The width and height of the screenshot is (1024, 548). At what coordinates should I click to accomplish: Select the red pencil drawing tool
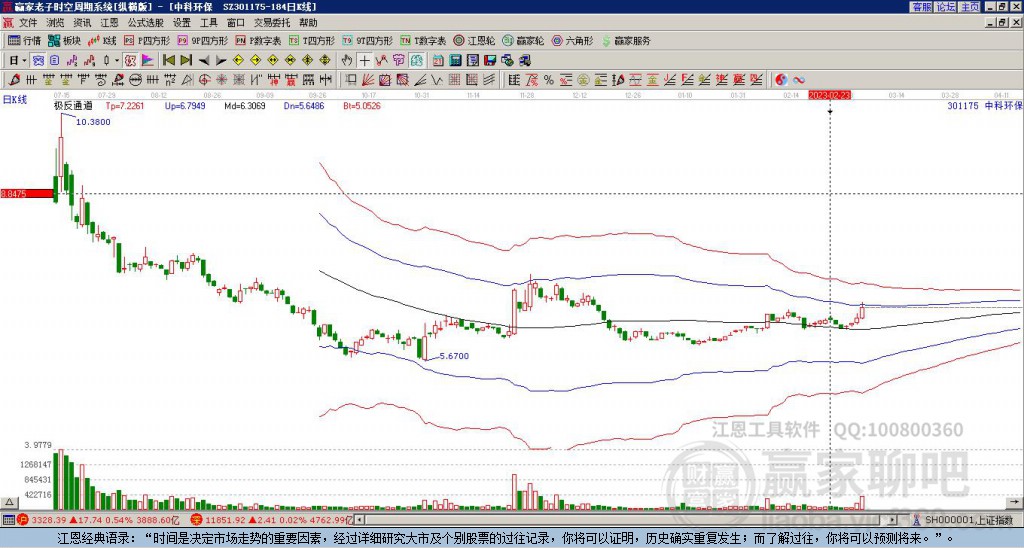(13, 80)
